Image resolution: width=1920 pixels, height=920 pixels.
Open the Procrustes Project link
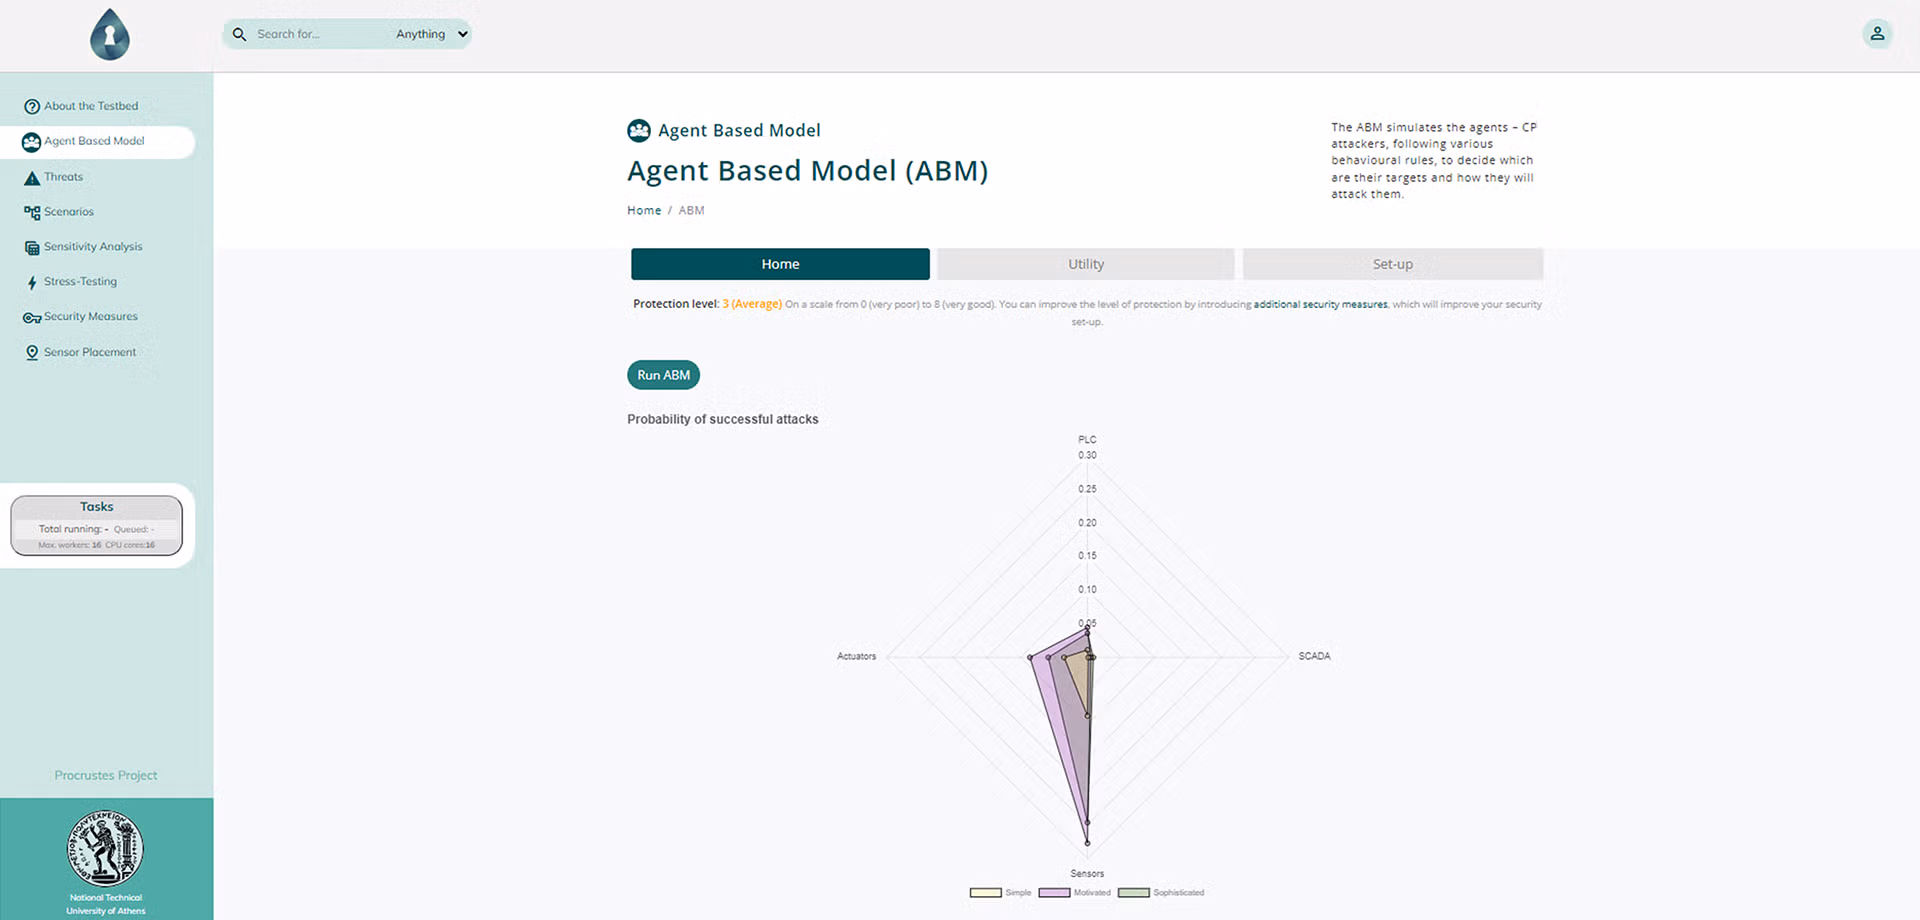point(106,775)
